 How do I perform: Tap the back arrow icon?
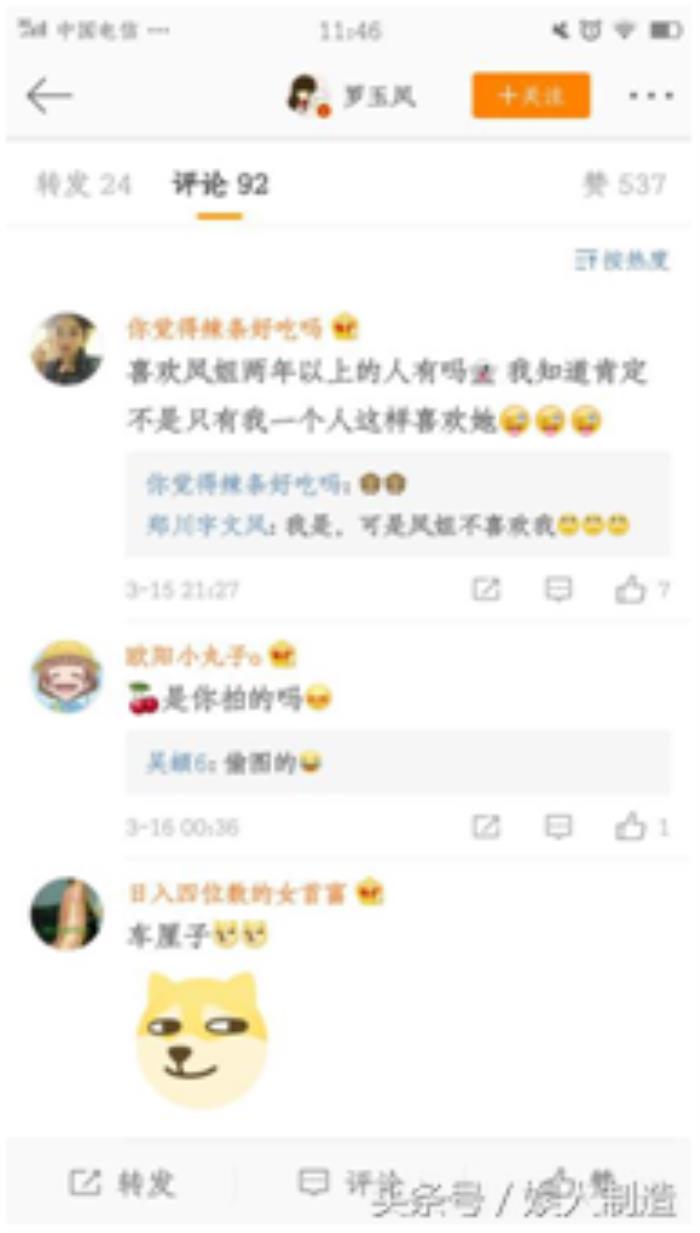tap(49, 96)
